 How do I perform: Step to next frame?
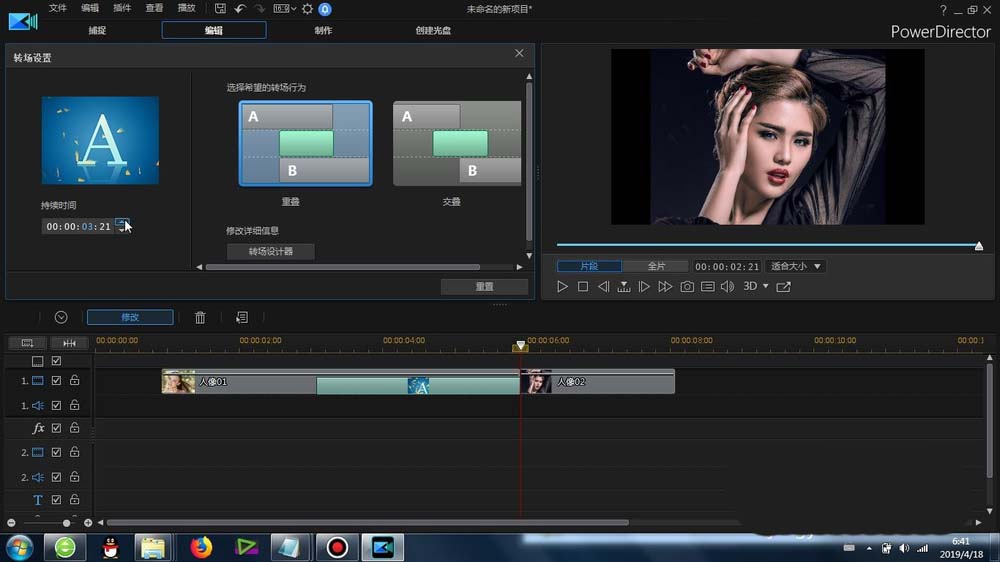(x=644, y=286)
